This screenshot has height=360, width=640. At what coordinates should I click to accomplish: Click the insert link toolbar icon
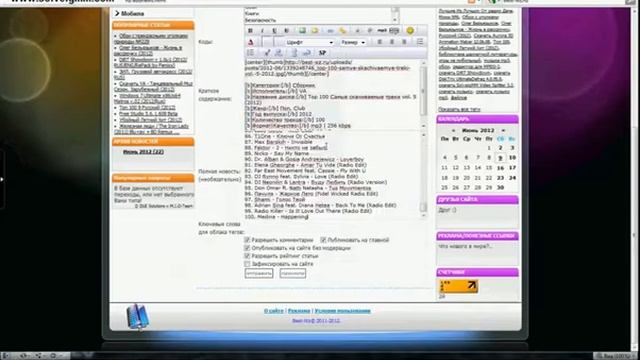tap(330, 31)
